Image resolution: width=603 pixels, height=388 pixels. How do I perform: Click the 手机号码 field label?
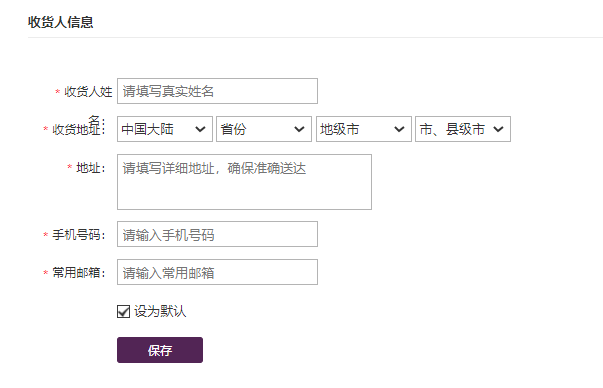click(x=78, y=235)
